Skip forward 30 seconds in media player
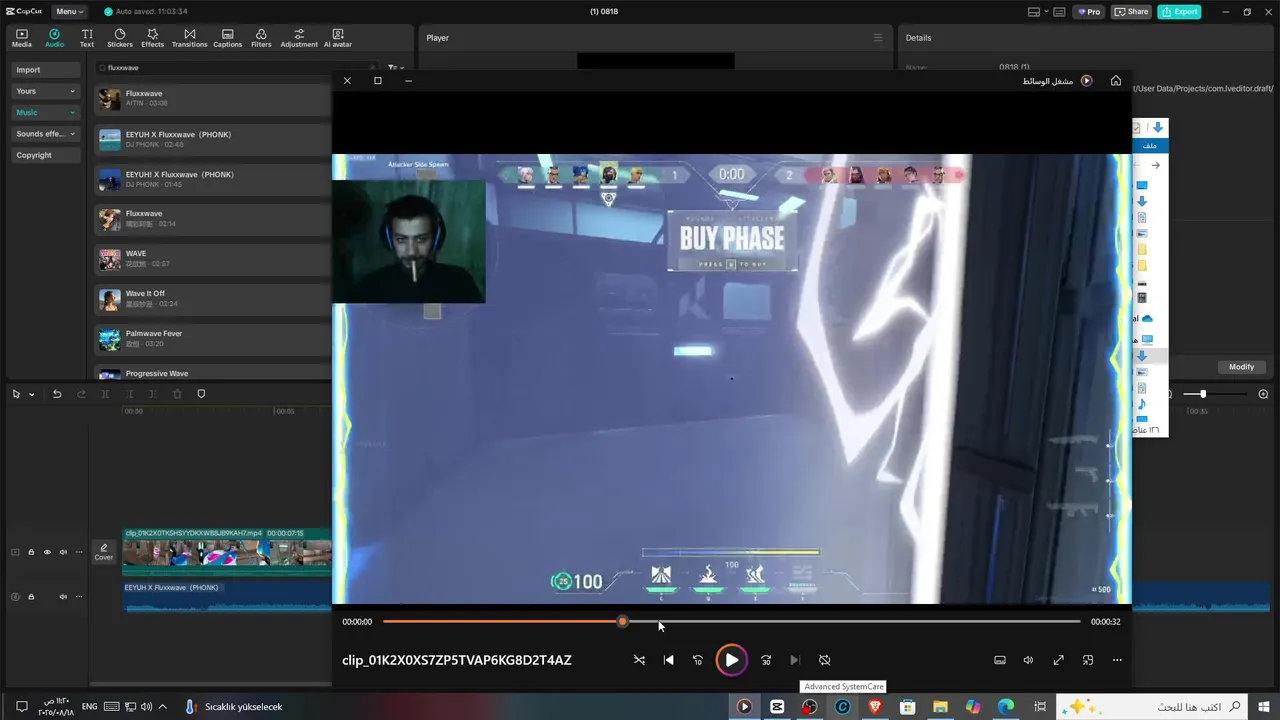Screen dimensions: 1280x720 click(766, 660)
